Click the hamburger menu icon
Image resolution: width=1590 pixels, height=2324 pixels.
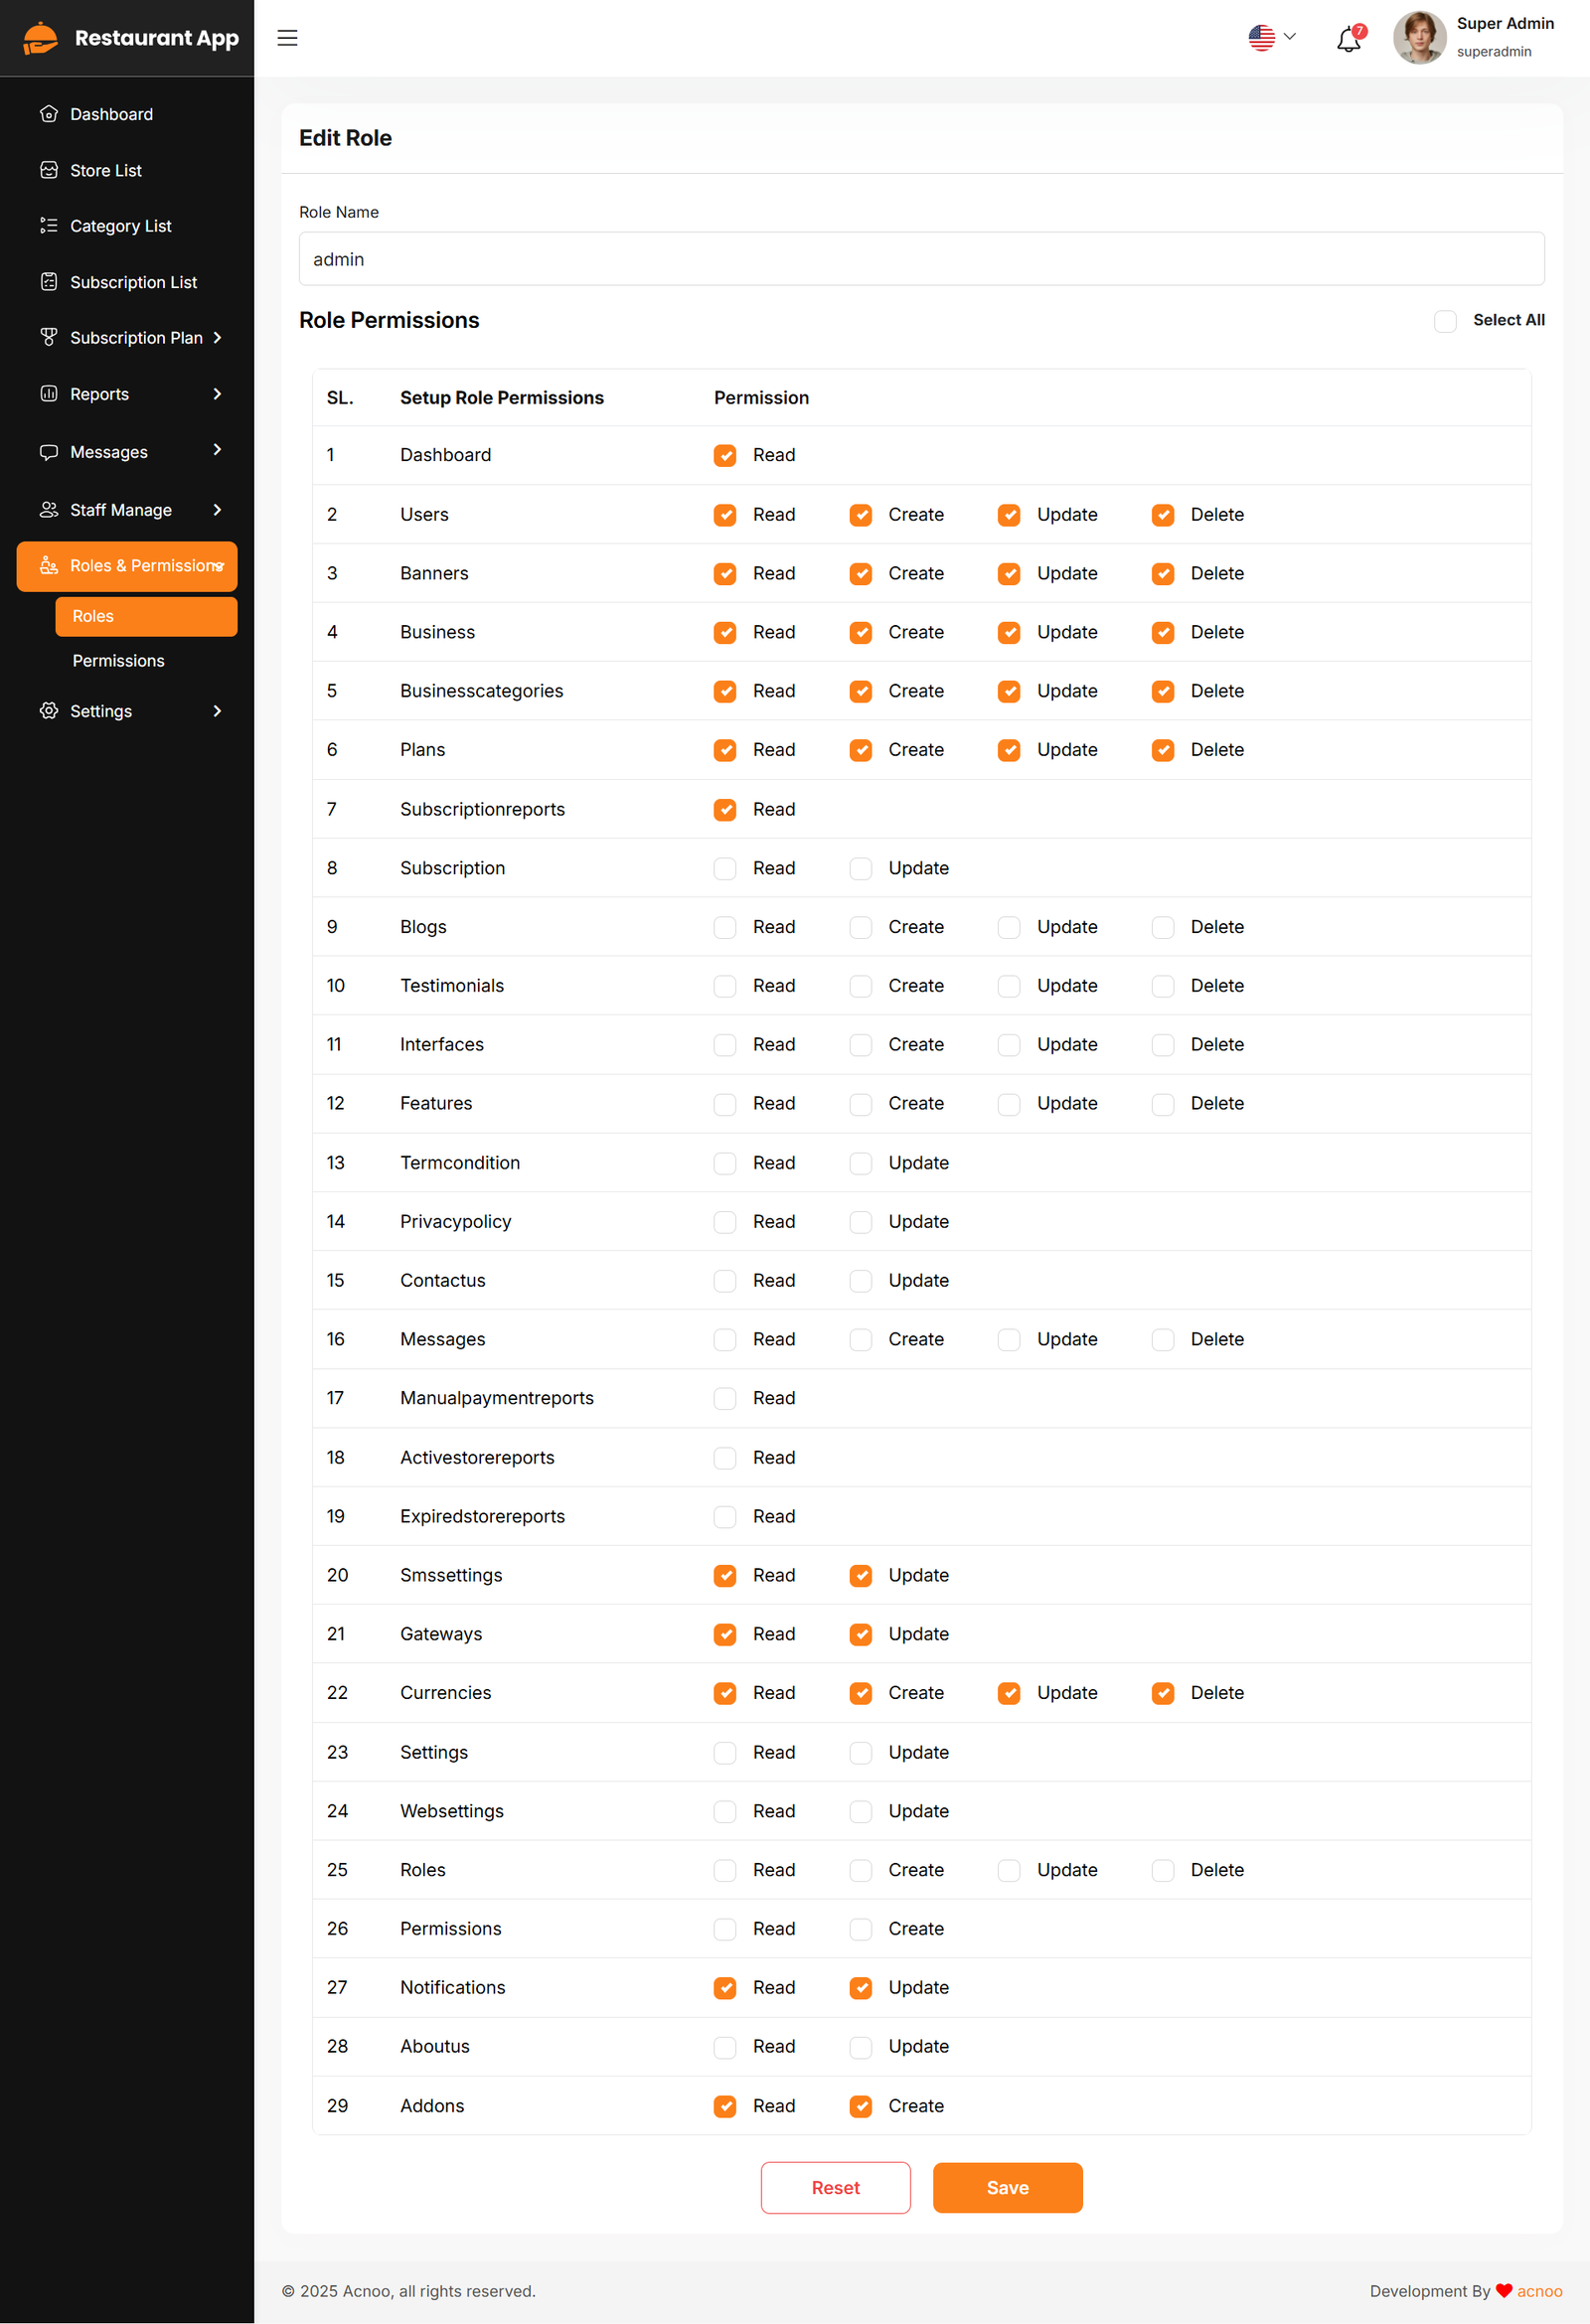[x=287, y=38]
